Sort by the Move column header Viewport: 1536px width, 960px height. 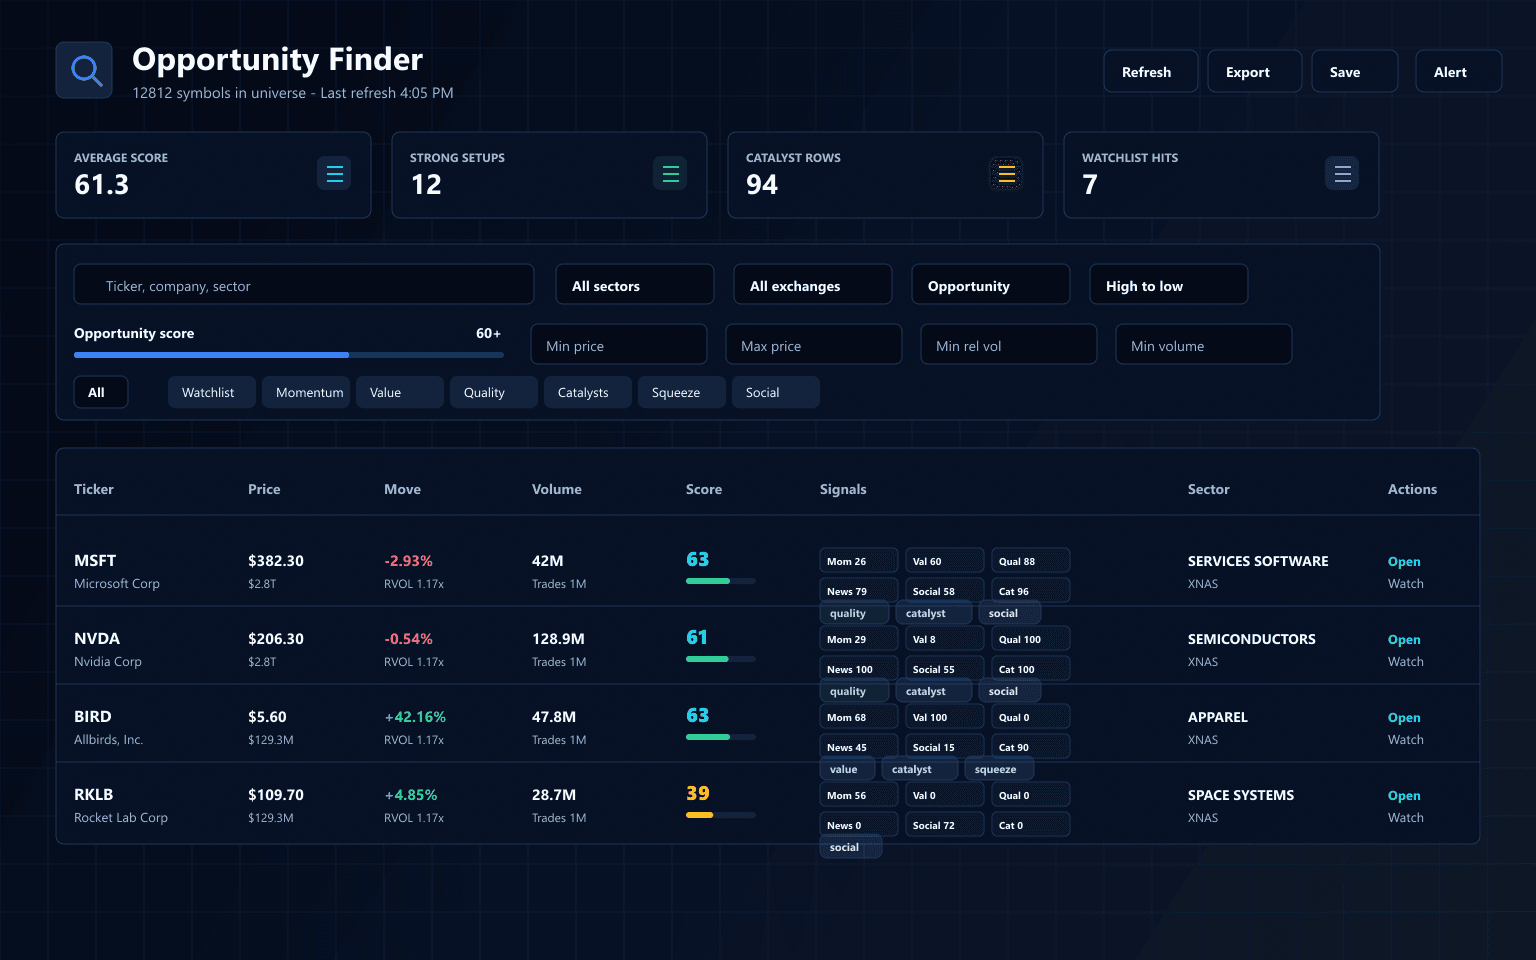coord(402,489)
